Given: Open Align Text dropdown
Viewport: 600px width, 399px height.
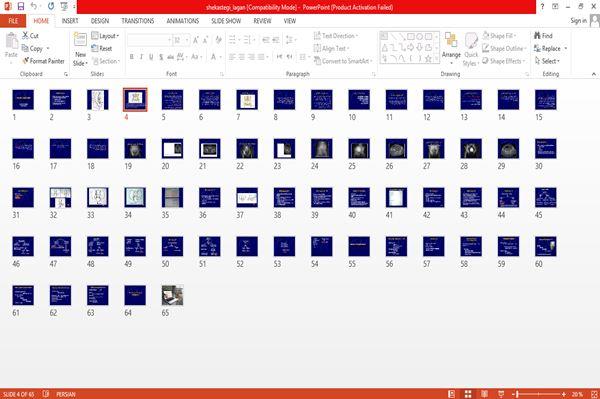Looking at the screenshot, I should 331,48.
